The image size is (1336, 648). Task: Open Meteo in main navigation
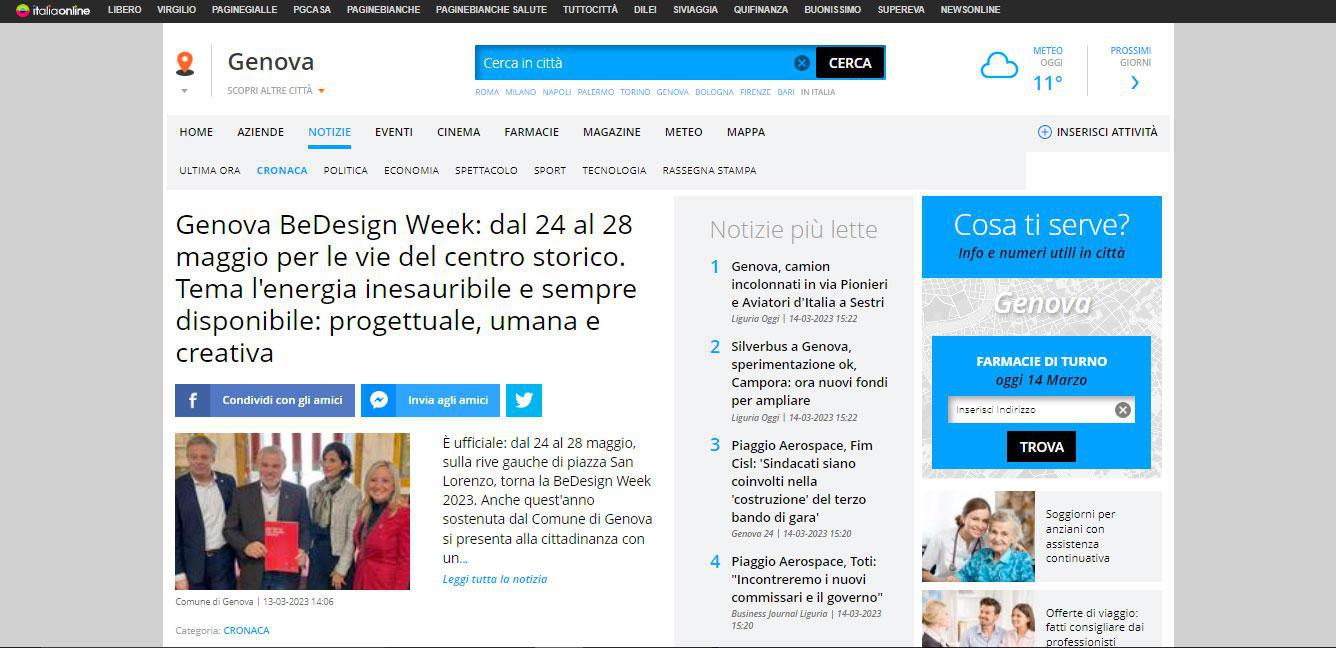pos(684,132)
